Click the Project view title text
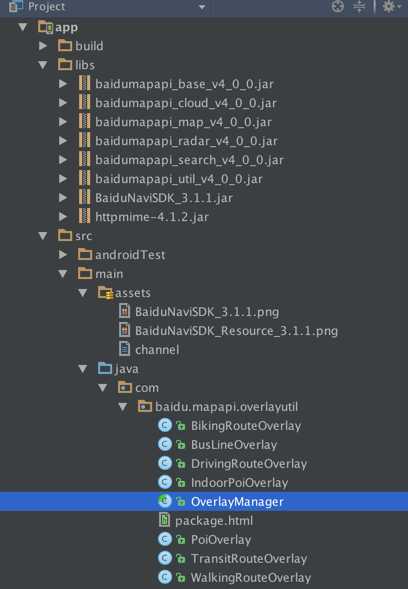The image size is (408, 589). (x=46, y=7)
